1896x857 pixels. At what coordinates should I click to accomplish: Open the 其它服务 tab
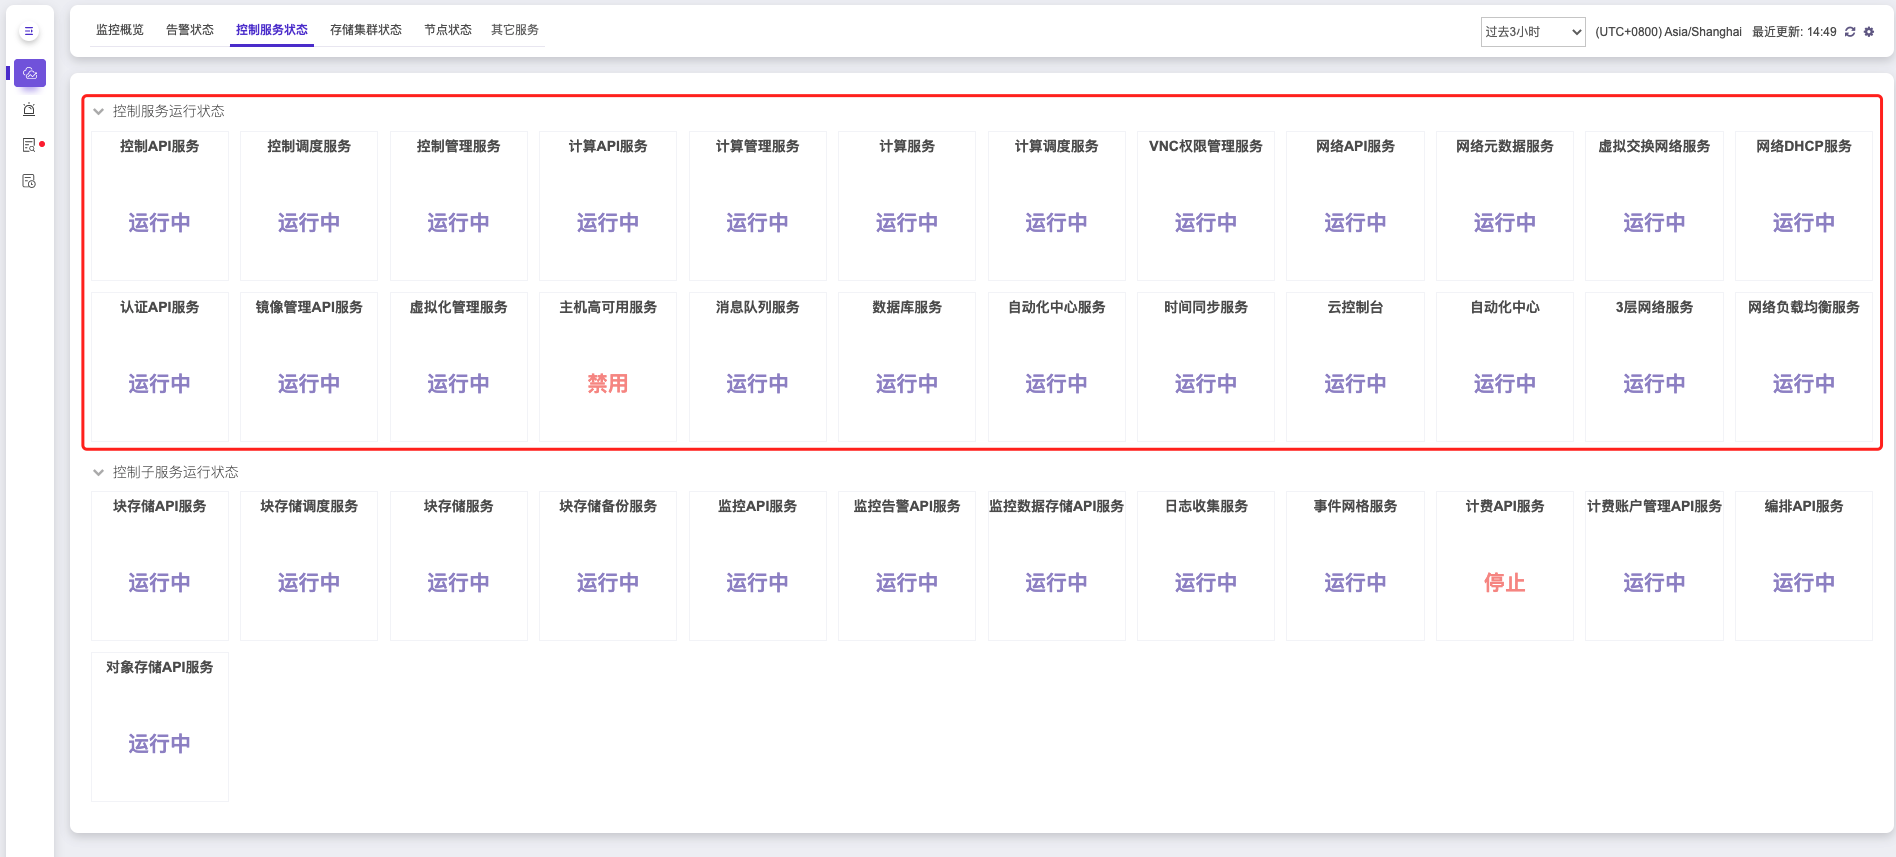click(515, 30)
